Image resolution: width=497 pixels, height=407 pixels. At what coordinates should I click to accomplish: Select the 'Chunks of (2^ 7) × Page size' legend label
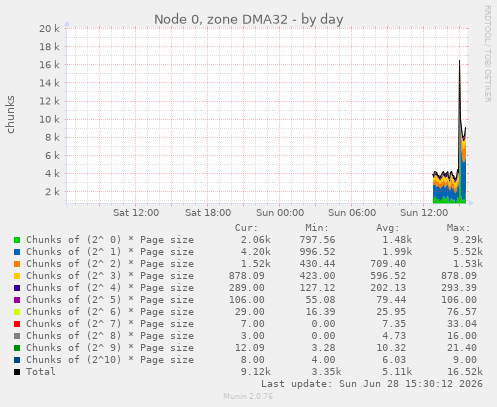point(110,324)
